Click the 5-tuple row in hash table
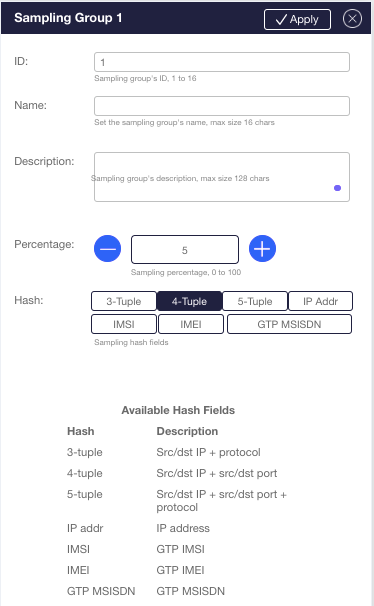 178,500
